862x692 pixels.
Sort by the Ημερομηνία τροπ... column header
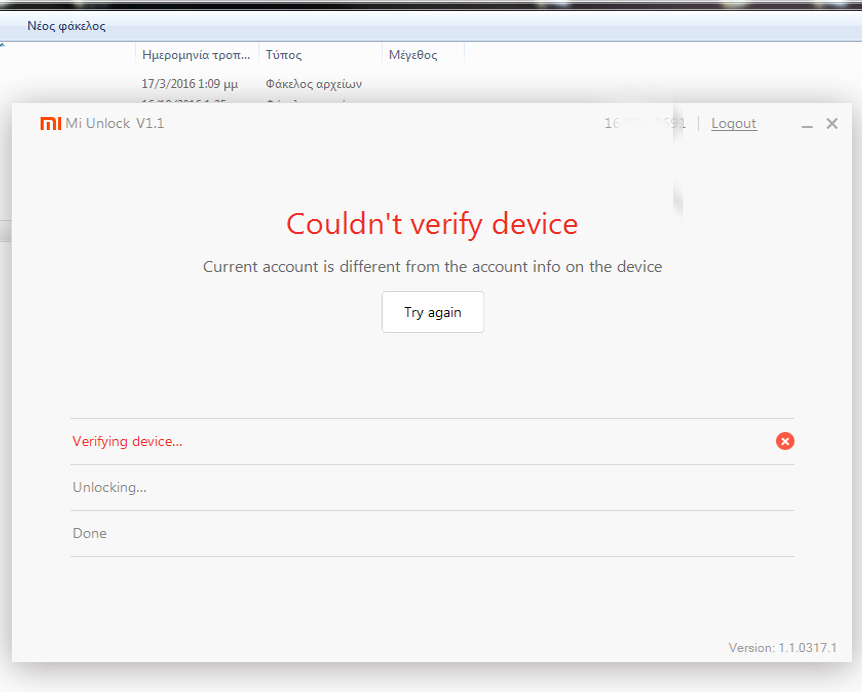(196, 55)
